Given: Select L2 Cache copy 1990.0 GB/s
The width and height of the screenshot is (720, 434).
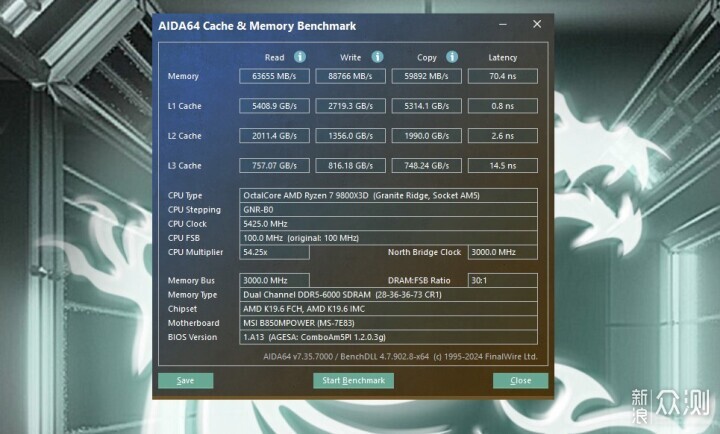Looking at the screenshot, I should click(427, 136).
